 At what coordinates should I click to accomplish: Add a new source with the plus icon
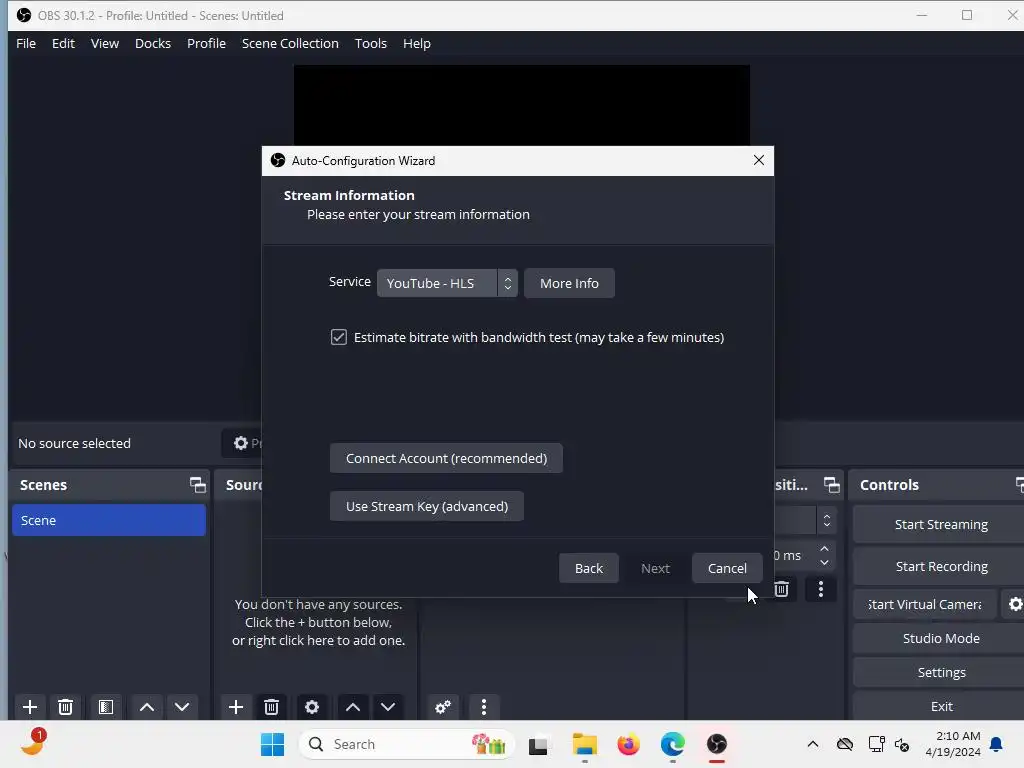[236, 707]
